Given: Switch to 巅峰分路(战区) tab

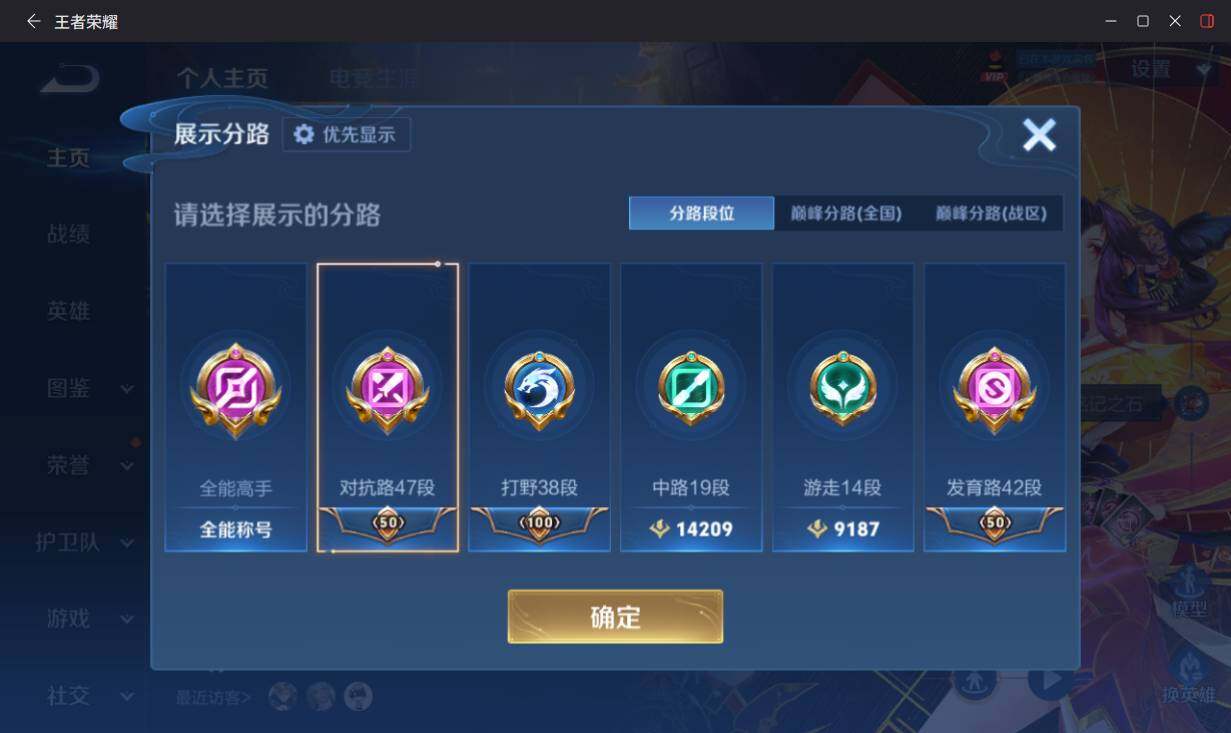Looking at the screenshot, I should 991,213.
